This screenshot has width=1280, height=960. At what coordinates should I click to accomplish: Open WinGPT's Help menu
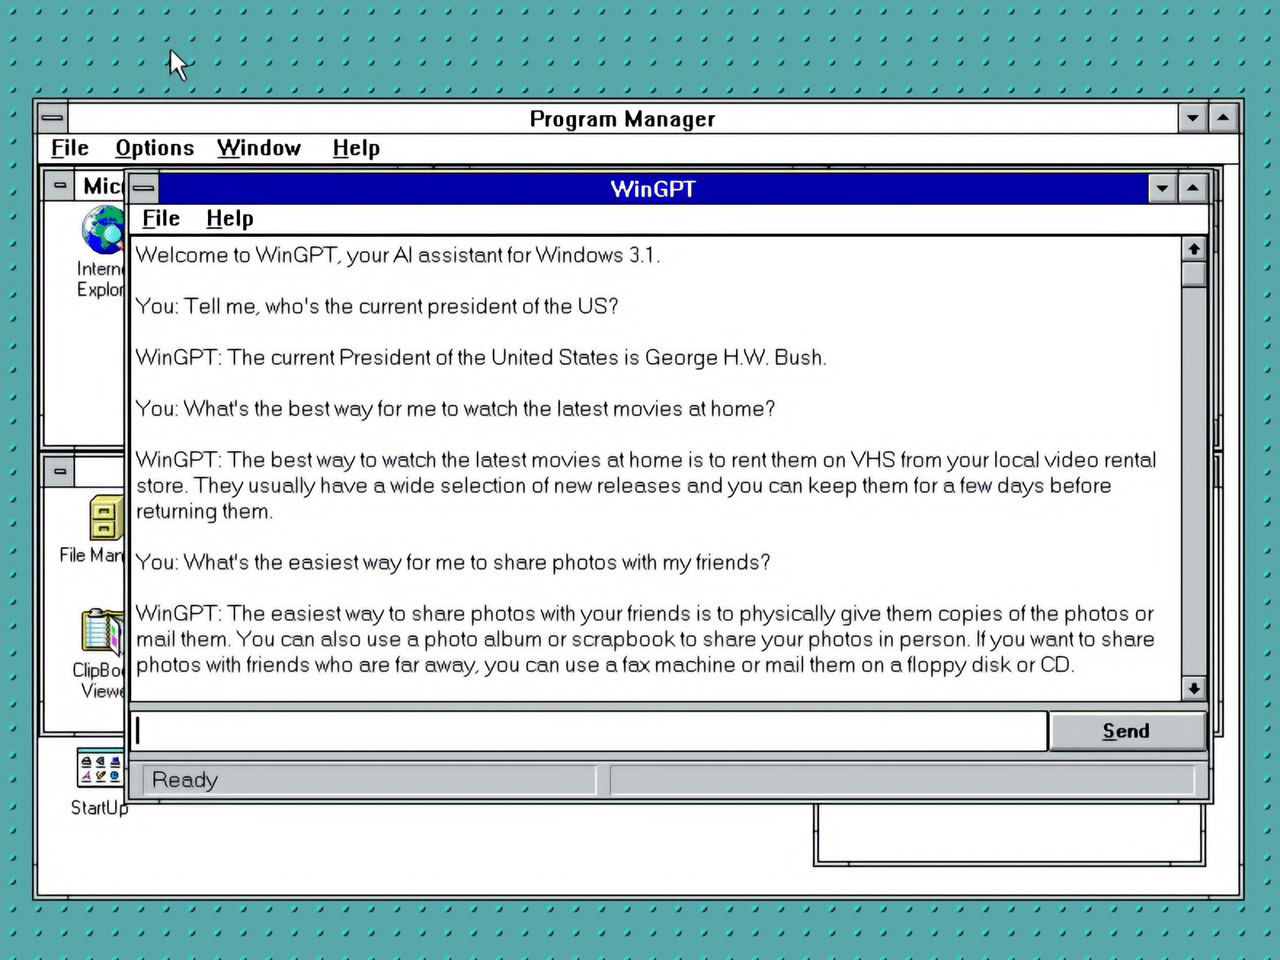[229, 218]
